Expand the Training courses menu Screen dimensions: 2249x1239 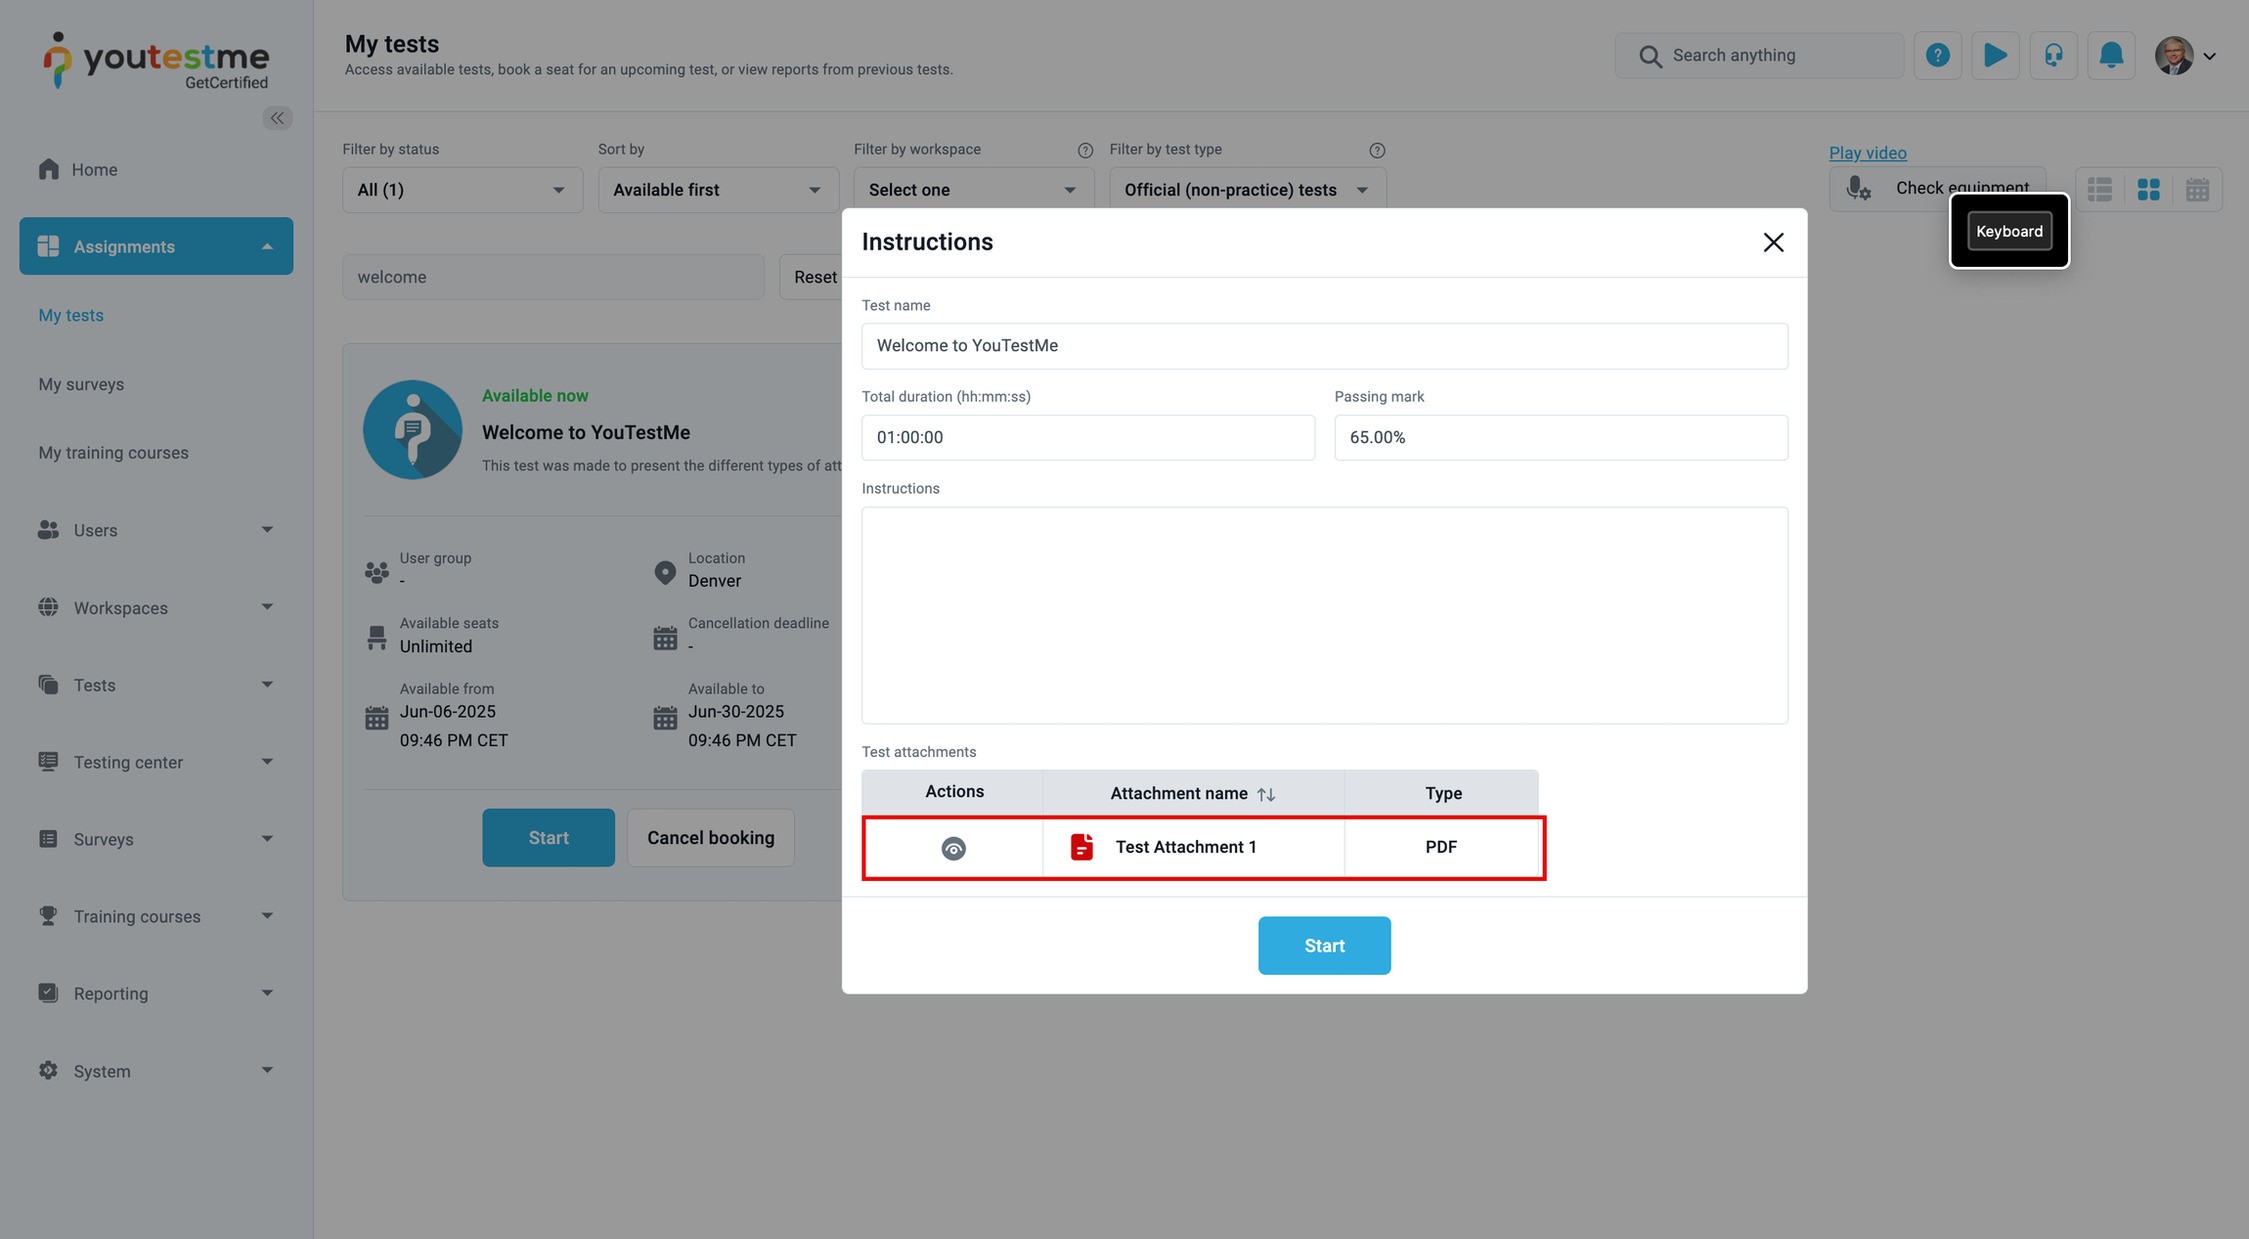[156, 916]
